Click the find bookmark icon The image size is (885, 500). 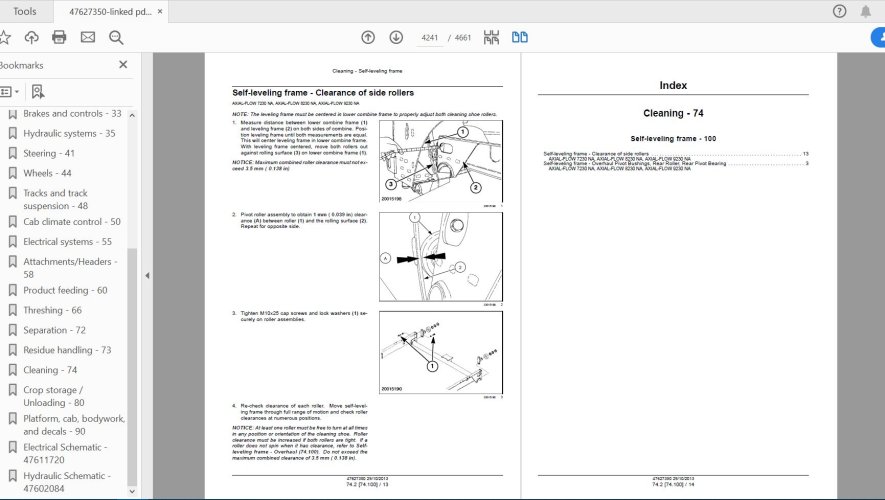(37, 91)
